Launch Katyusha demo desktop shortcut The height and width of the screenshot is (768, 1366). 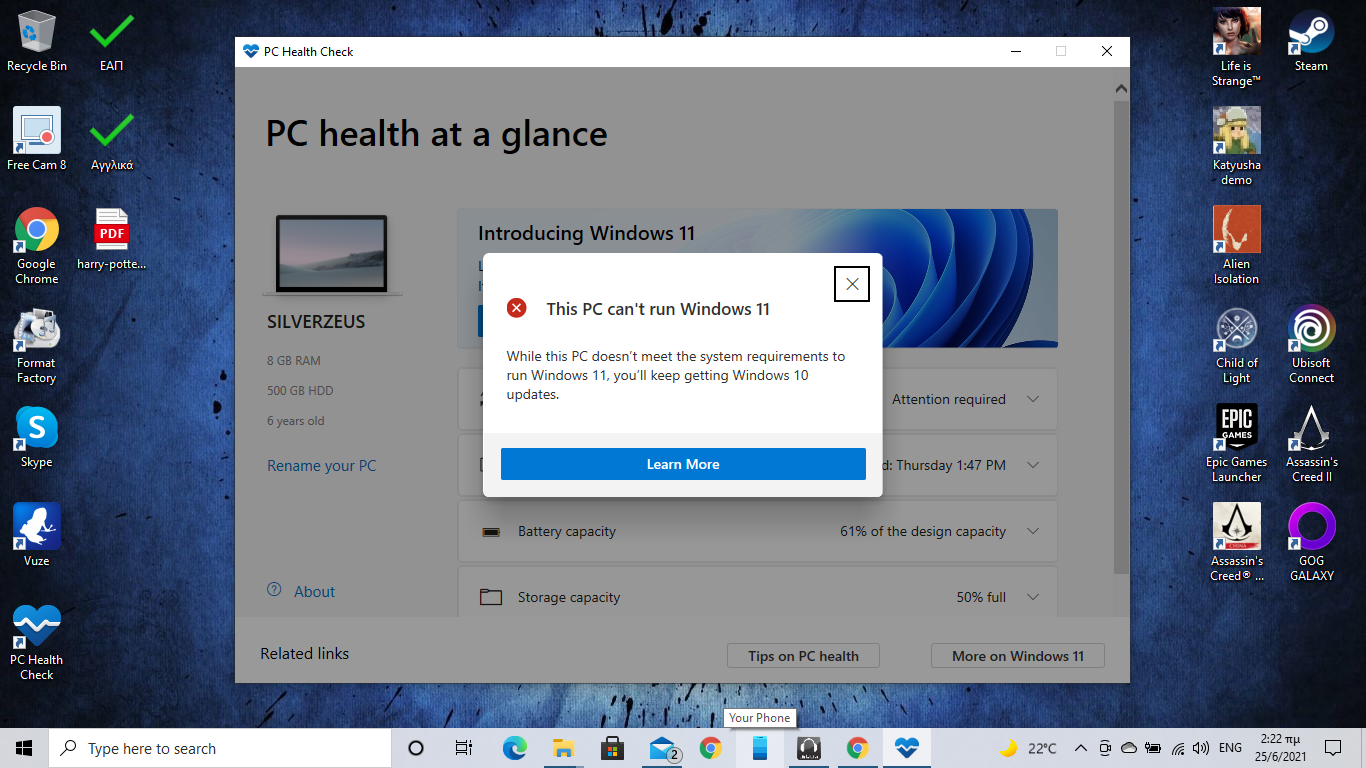tap(1236, 146)
